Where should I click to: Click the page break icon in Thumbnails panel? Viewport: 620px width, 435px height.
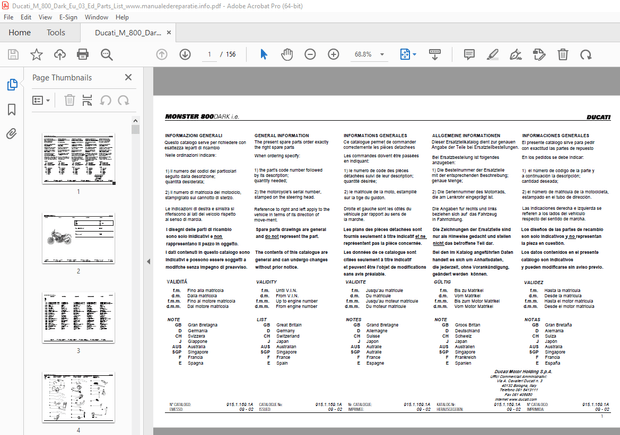[87, 100]
